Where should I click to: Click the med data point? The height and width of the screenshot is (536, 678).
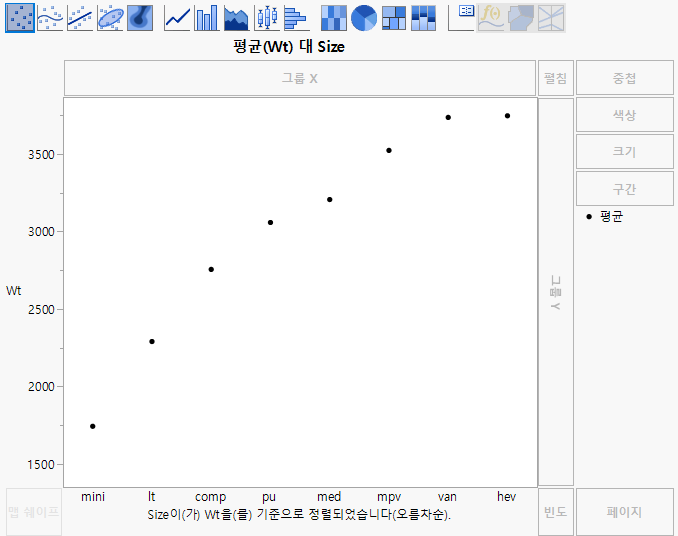(x=329, y=200)
